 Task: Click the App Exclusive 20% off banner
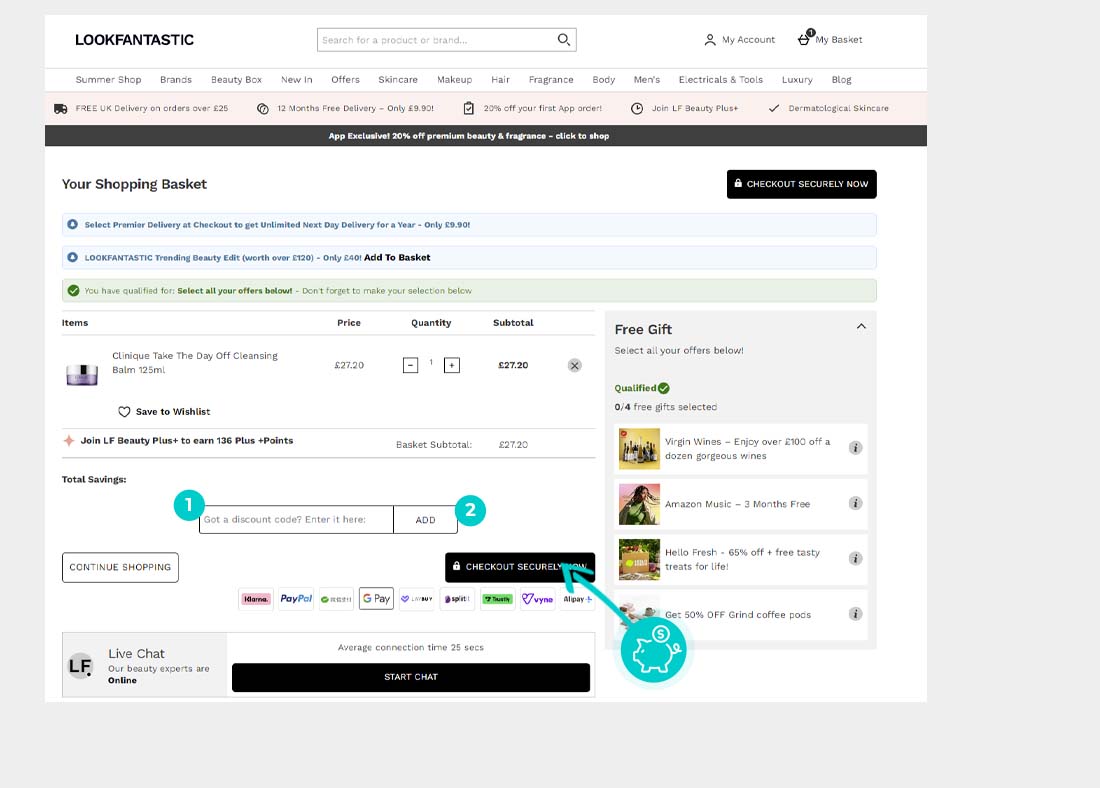(x=485, y=135)
